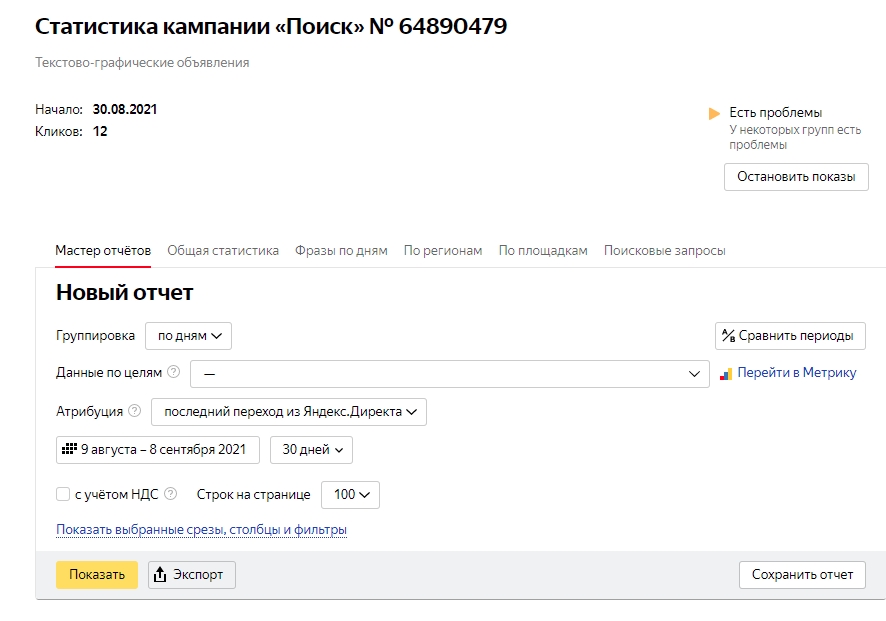Viewport: 886px width, 621px height.
Task: Click the Новый отчет heading
Action: pos(124,293)
